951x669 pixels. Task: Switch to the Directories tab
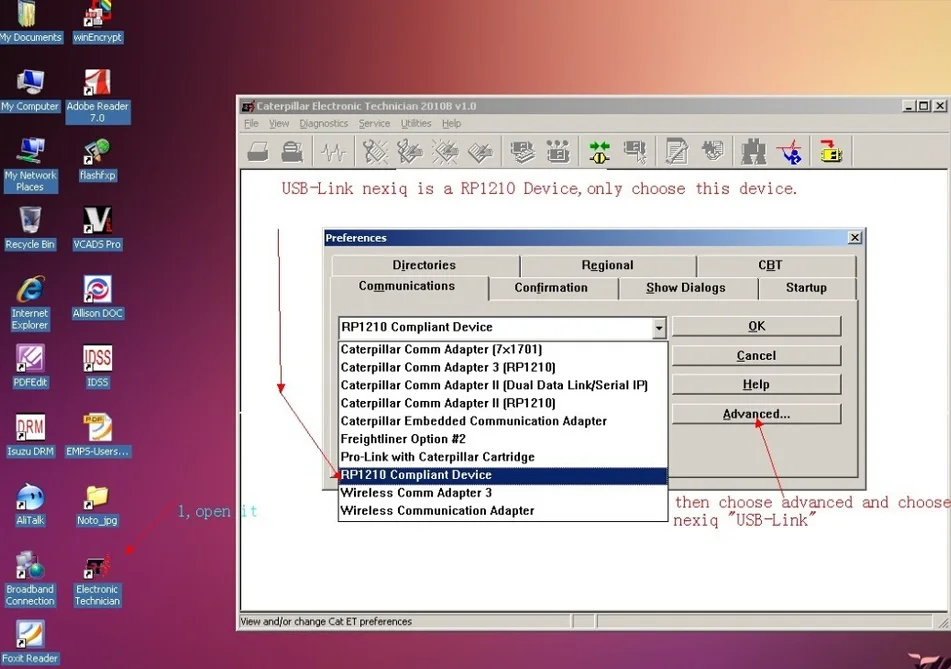pos(425,265)
